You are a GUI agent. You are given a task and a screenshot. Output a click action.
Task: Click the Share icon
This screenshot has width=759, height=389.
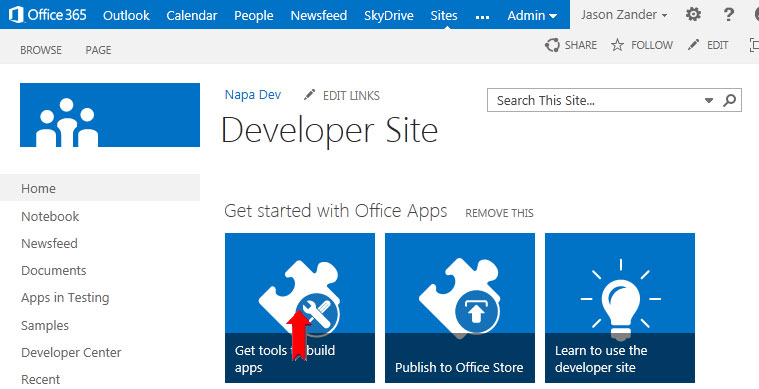(552, 45)
